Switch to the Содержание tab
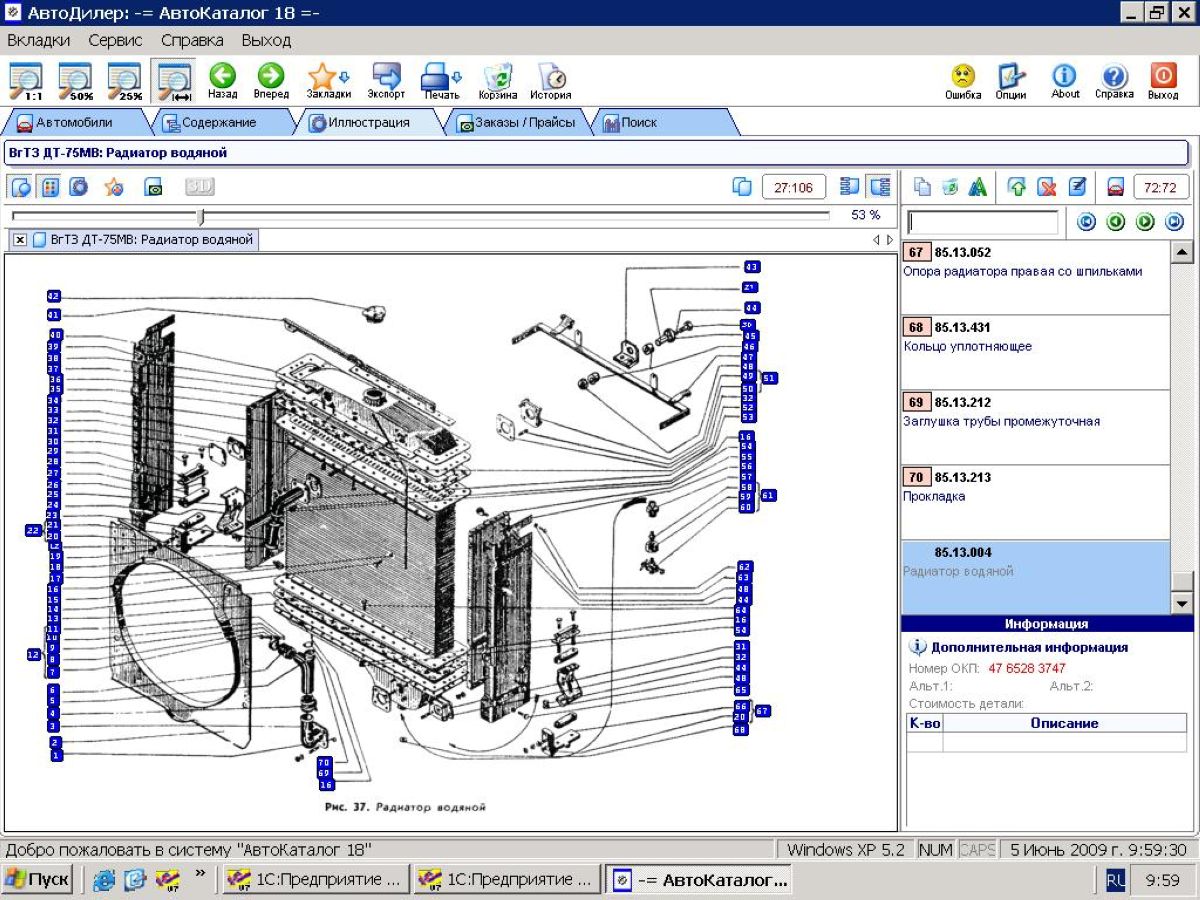The image size is (1200, 900). point(218,123)
